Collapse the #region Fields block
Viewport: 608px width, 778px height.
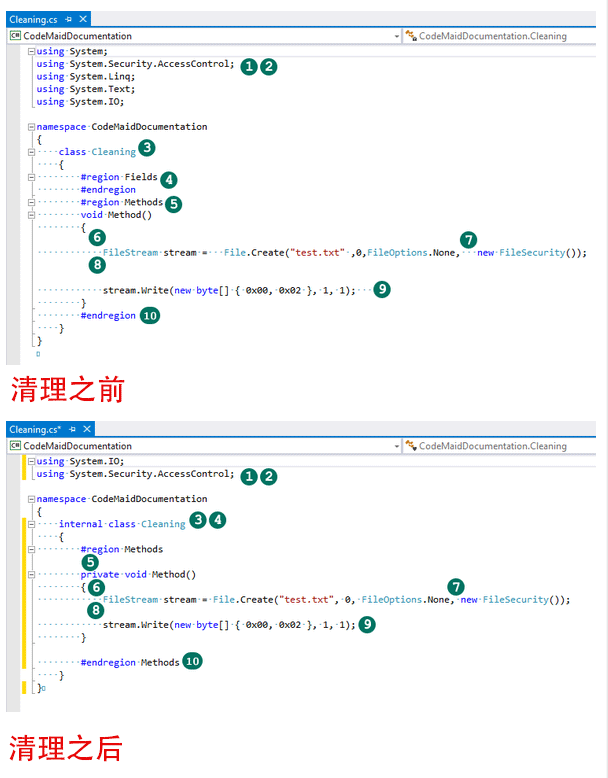(x=31, y=177)
